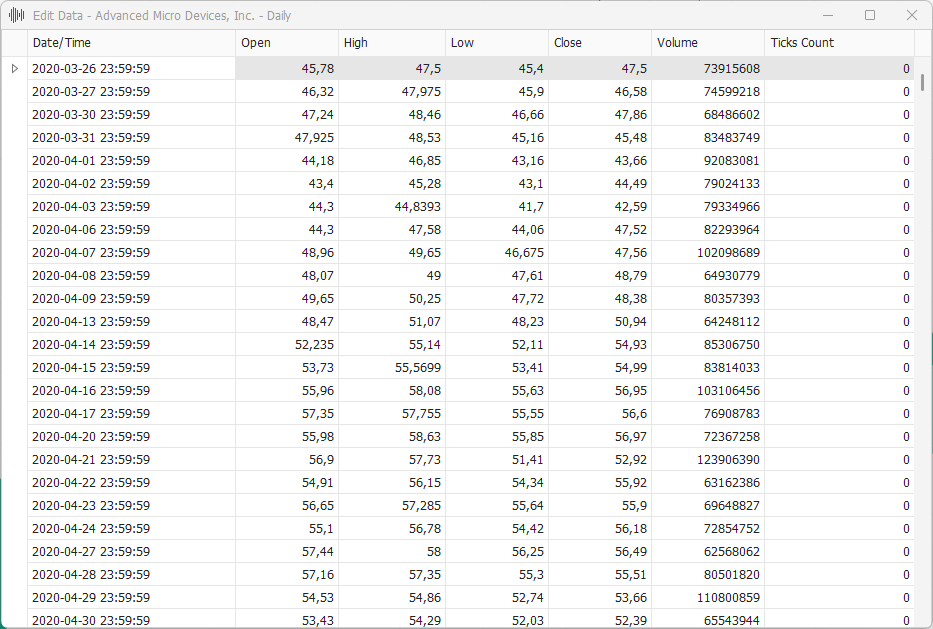Click Open value 52,235
933x629 pixels.
point(287,345)
